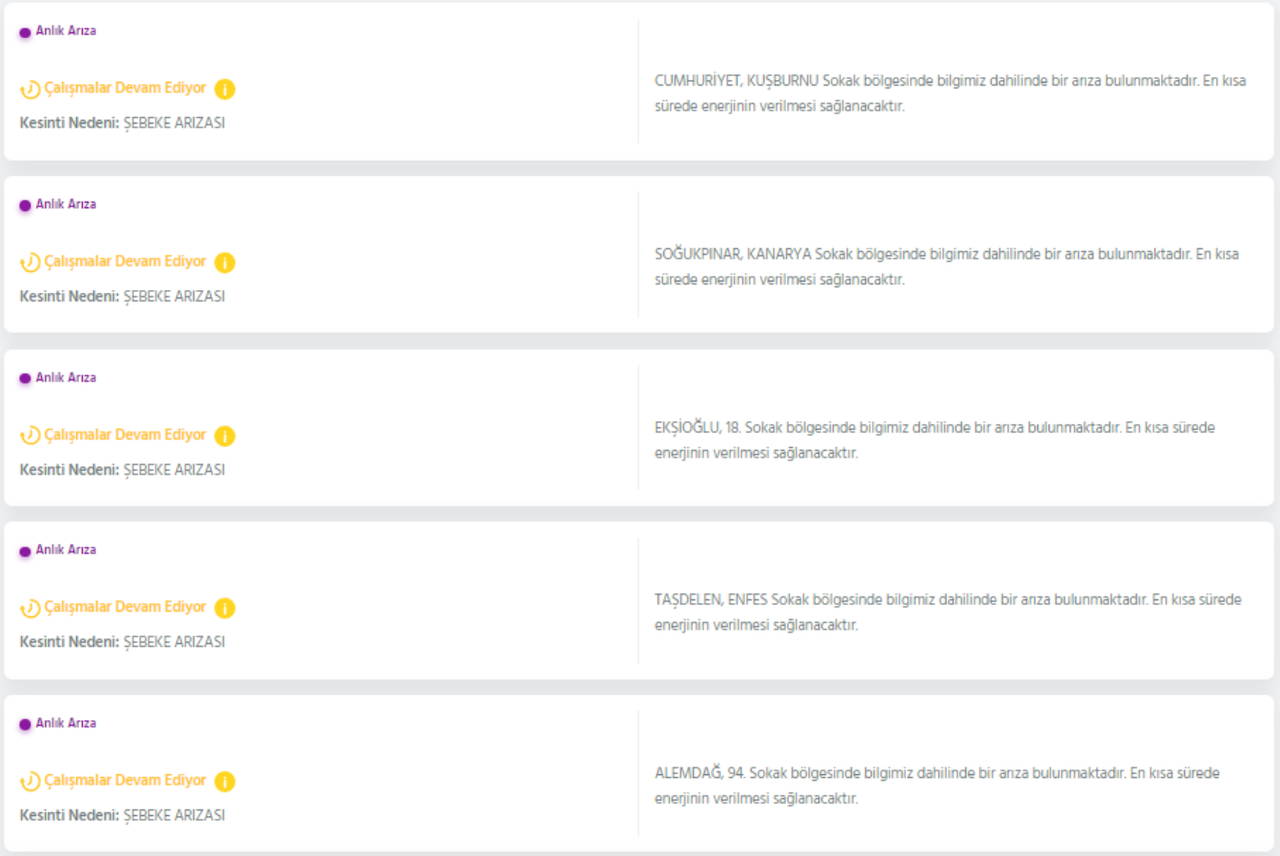Click info icon in EKŞİOĞLU outage card
Screen dimensions: 1280x856
coord(225,436)
